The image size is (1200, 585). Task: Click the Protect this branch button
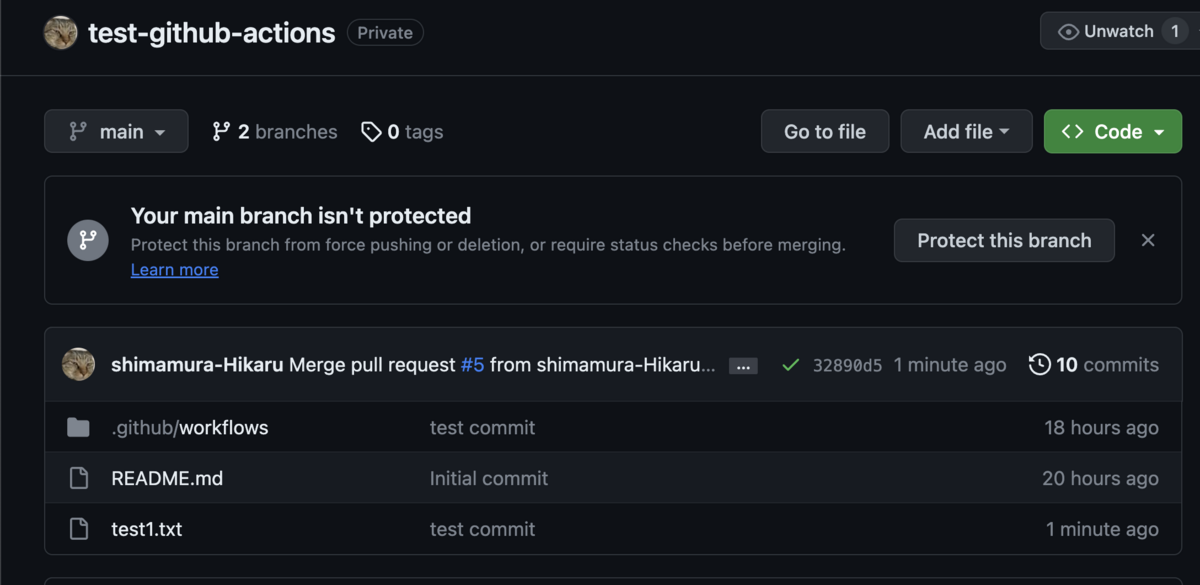[1004, 240]
